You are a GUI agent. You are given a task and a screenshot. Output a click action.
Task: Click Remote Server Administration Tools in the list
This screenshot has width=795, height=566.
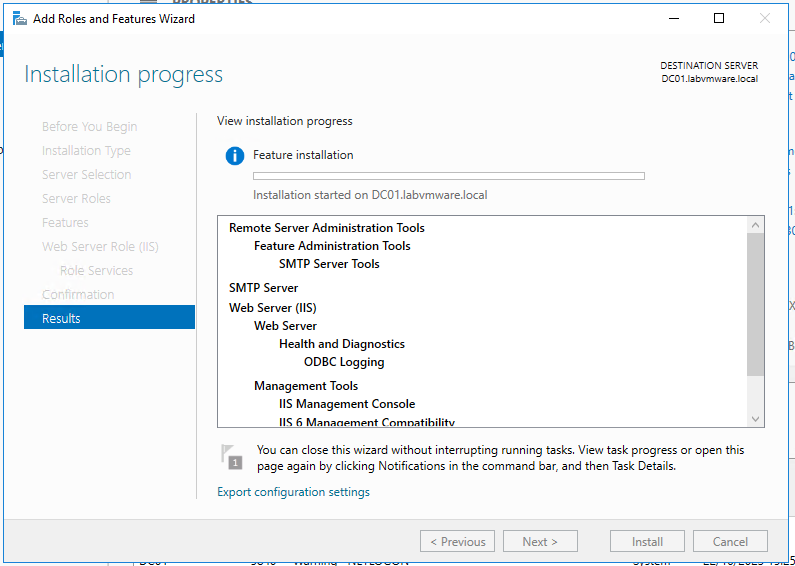click(x=327, y=228)
